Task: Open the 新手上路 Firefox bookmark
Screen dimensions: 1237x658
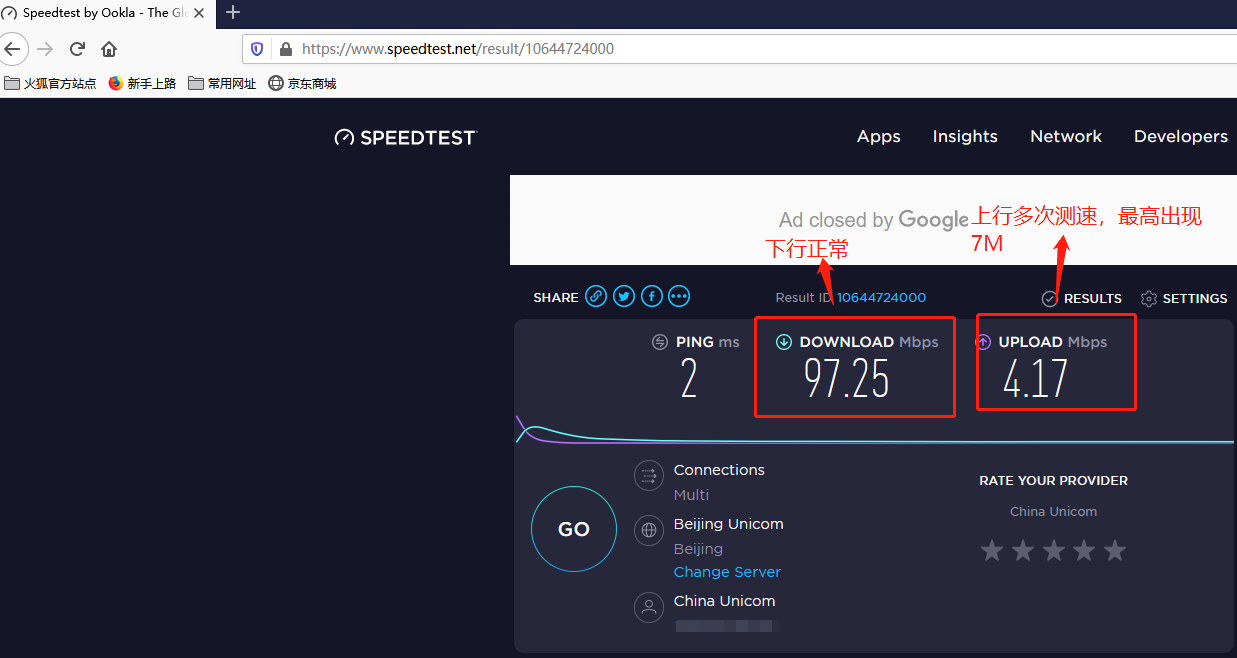Action: tap(142, 84)
